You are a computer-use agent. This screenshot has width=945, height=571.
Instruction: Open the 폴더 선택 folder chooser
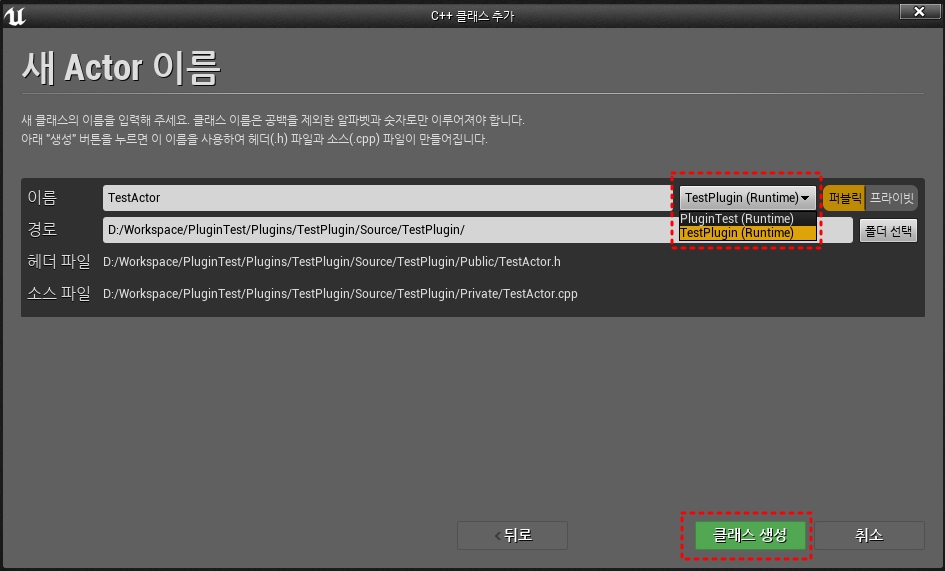[x=888, y=230]
